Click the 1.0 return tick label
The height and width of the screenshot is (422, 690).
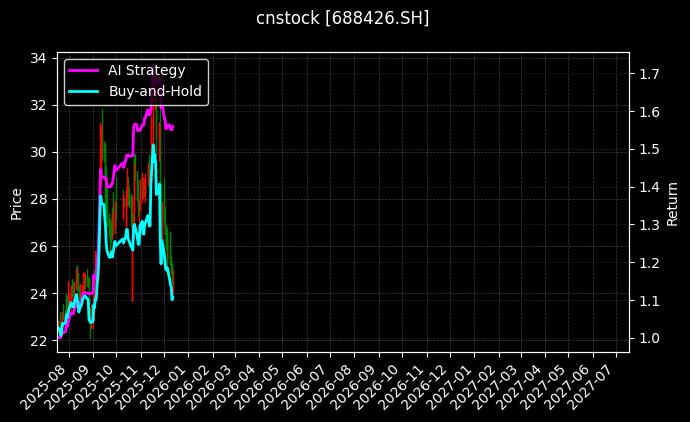point(648,338)
